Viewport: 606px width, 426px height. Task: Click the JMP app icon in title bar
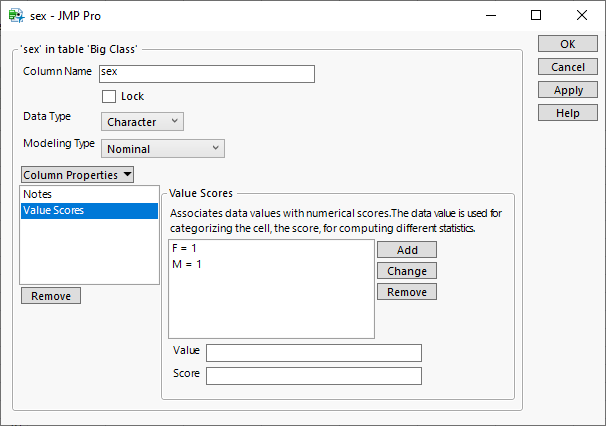pyautogui.click(x=16, y=16)
